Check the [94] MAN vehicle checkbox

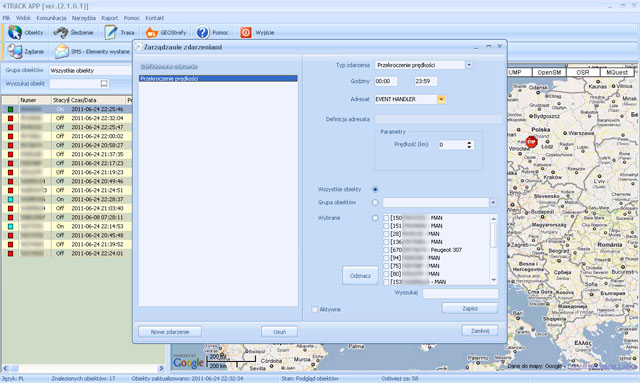[x=386, y=258]
